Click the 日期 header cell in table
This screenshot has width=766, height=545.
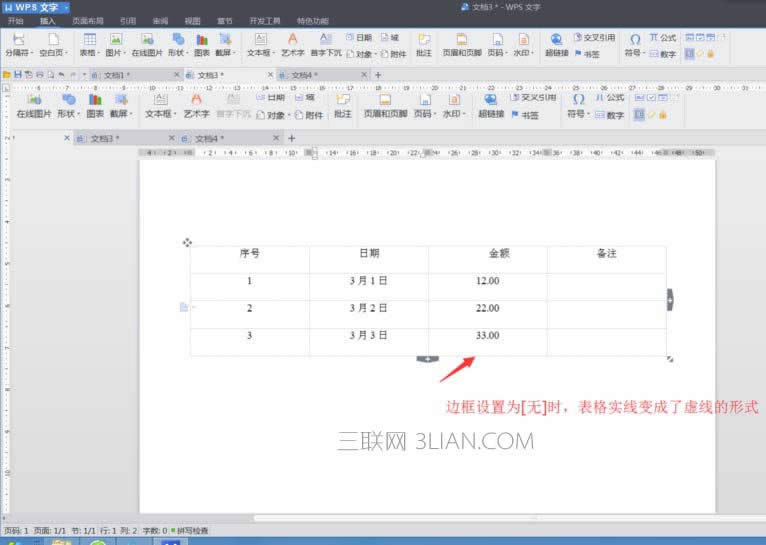[369, 259]
